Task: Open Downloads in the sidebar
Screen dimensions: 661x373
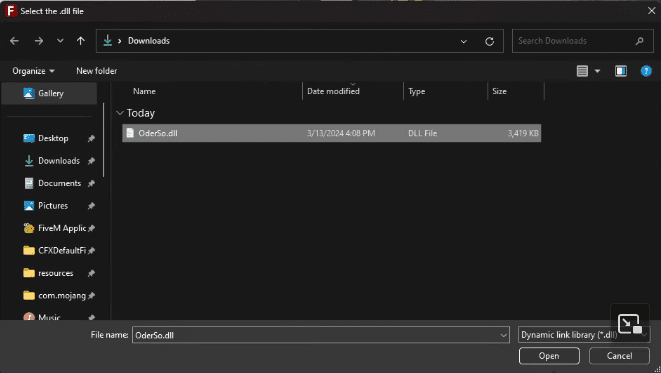Action: point(59,161)
